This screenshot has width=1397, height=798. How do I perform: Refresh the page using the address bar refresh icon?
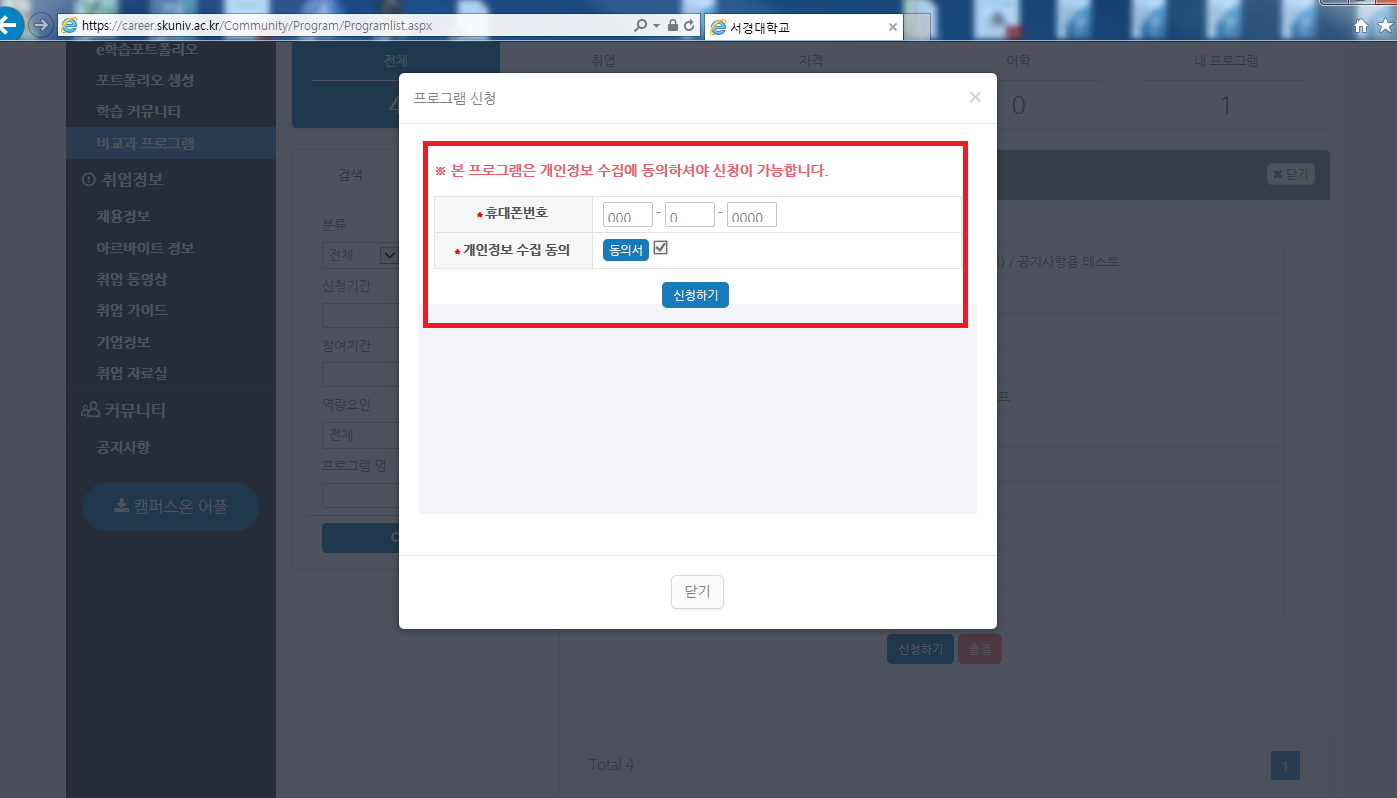coord(688,25)
